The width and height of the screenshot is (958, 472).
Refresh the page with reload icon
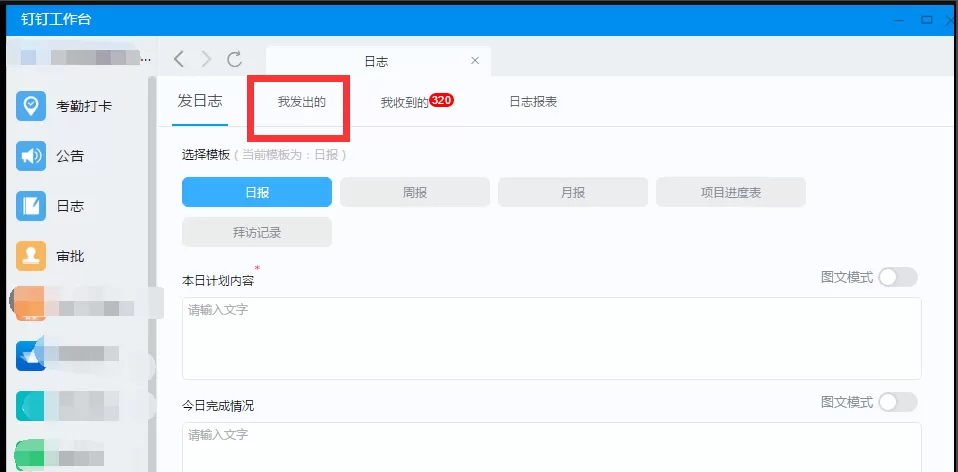coord(235,59)
